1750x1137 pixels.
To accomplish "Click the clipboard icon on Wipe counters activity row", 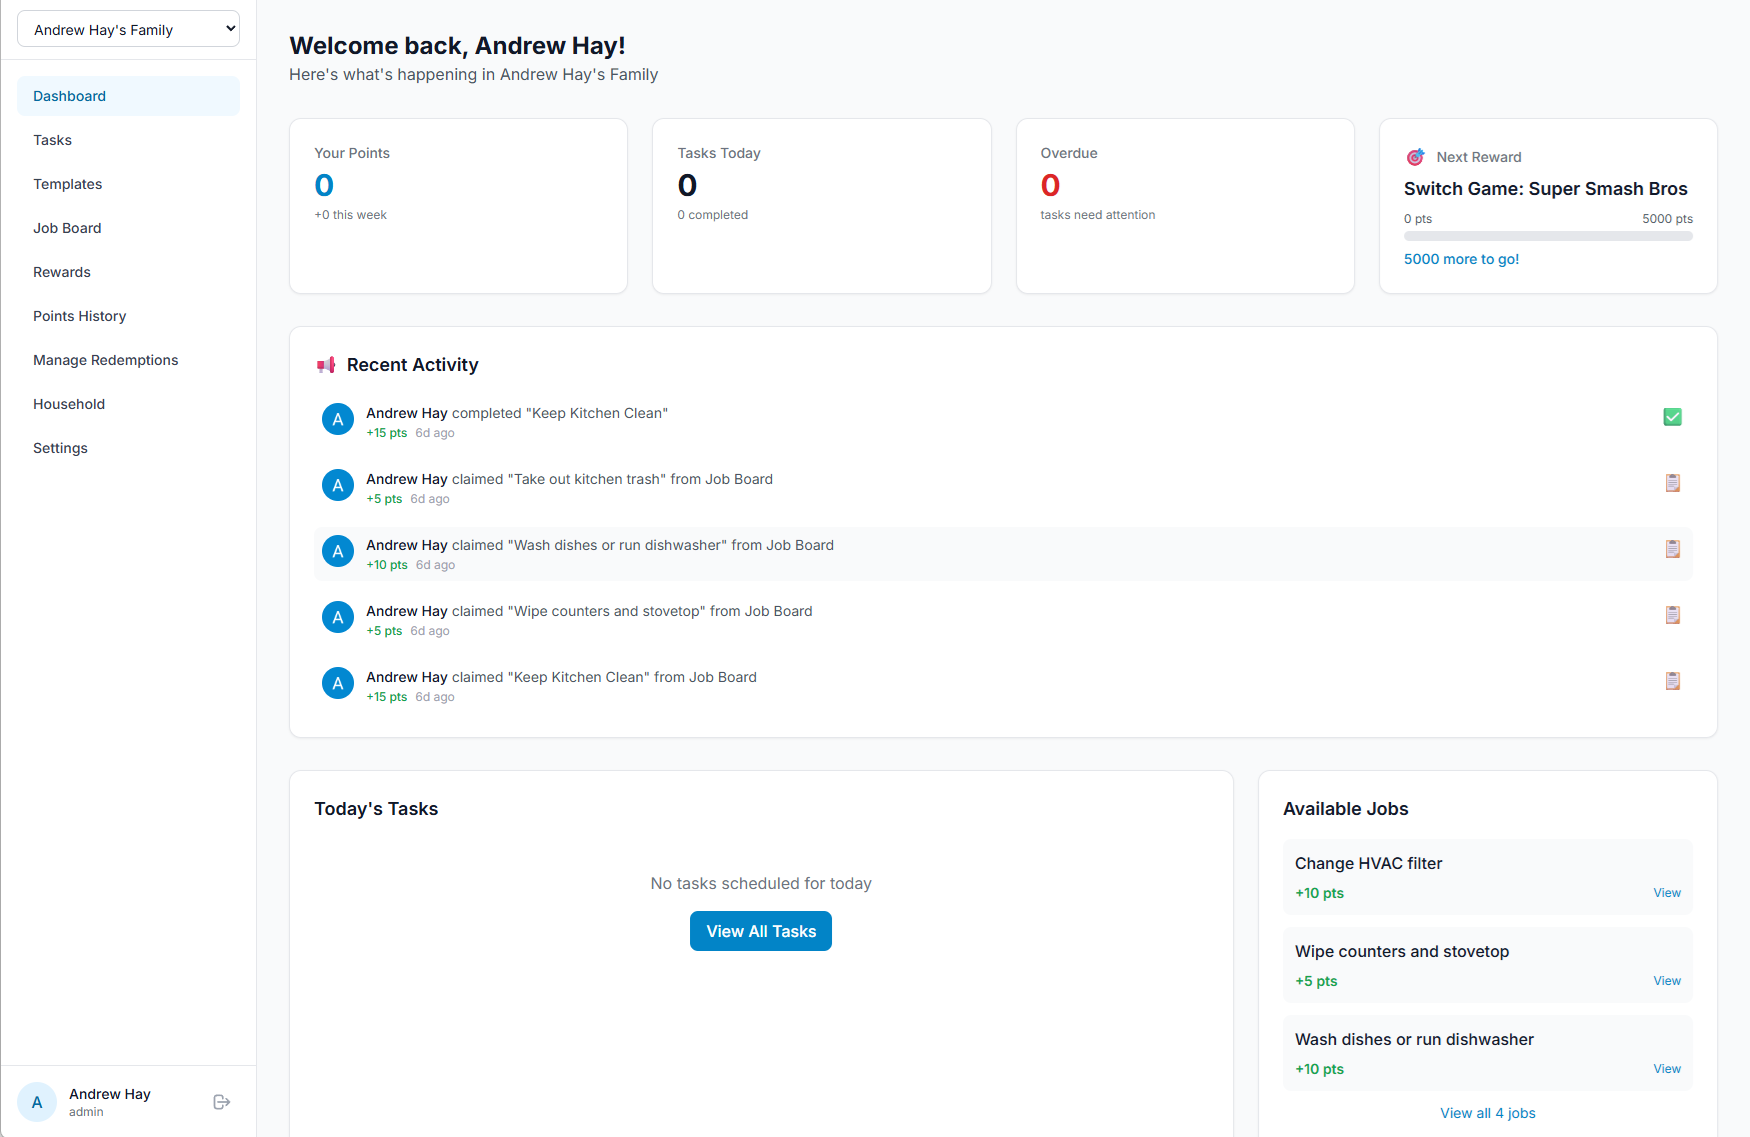I will [x=1673, y=614].
